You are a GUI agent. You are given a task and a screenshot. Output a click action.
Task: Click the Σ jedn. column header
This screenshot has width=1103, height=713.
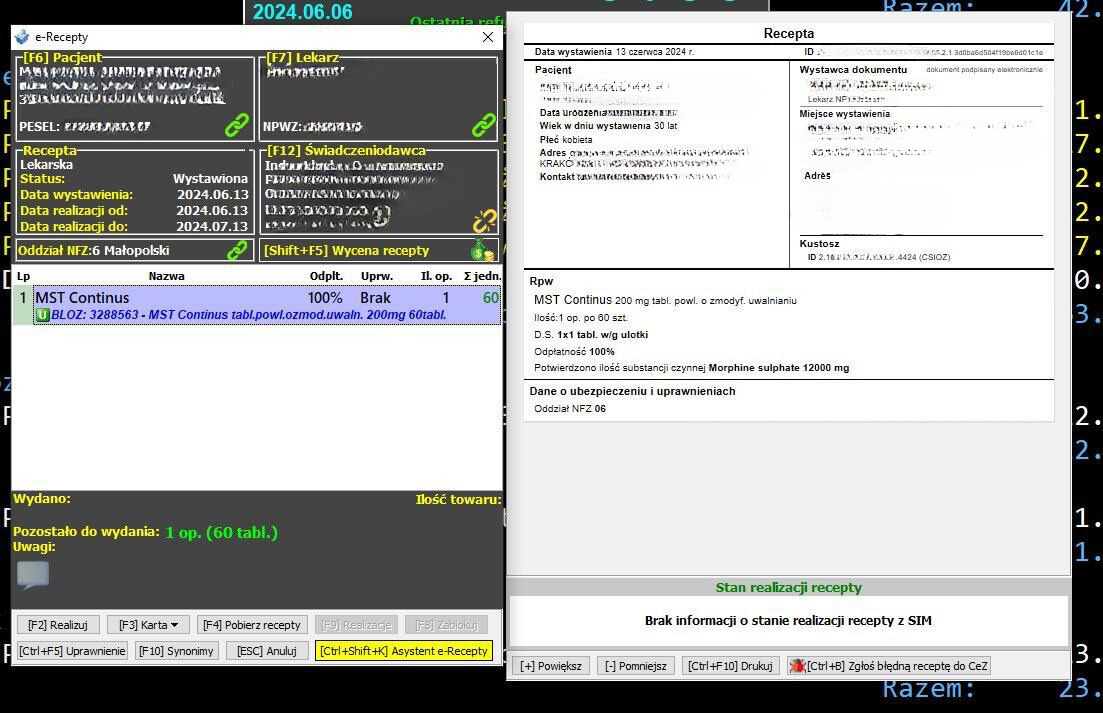click(x=482, y=276)
